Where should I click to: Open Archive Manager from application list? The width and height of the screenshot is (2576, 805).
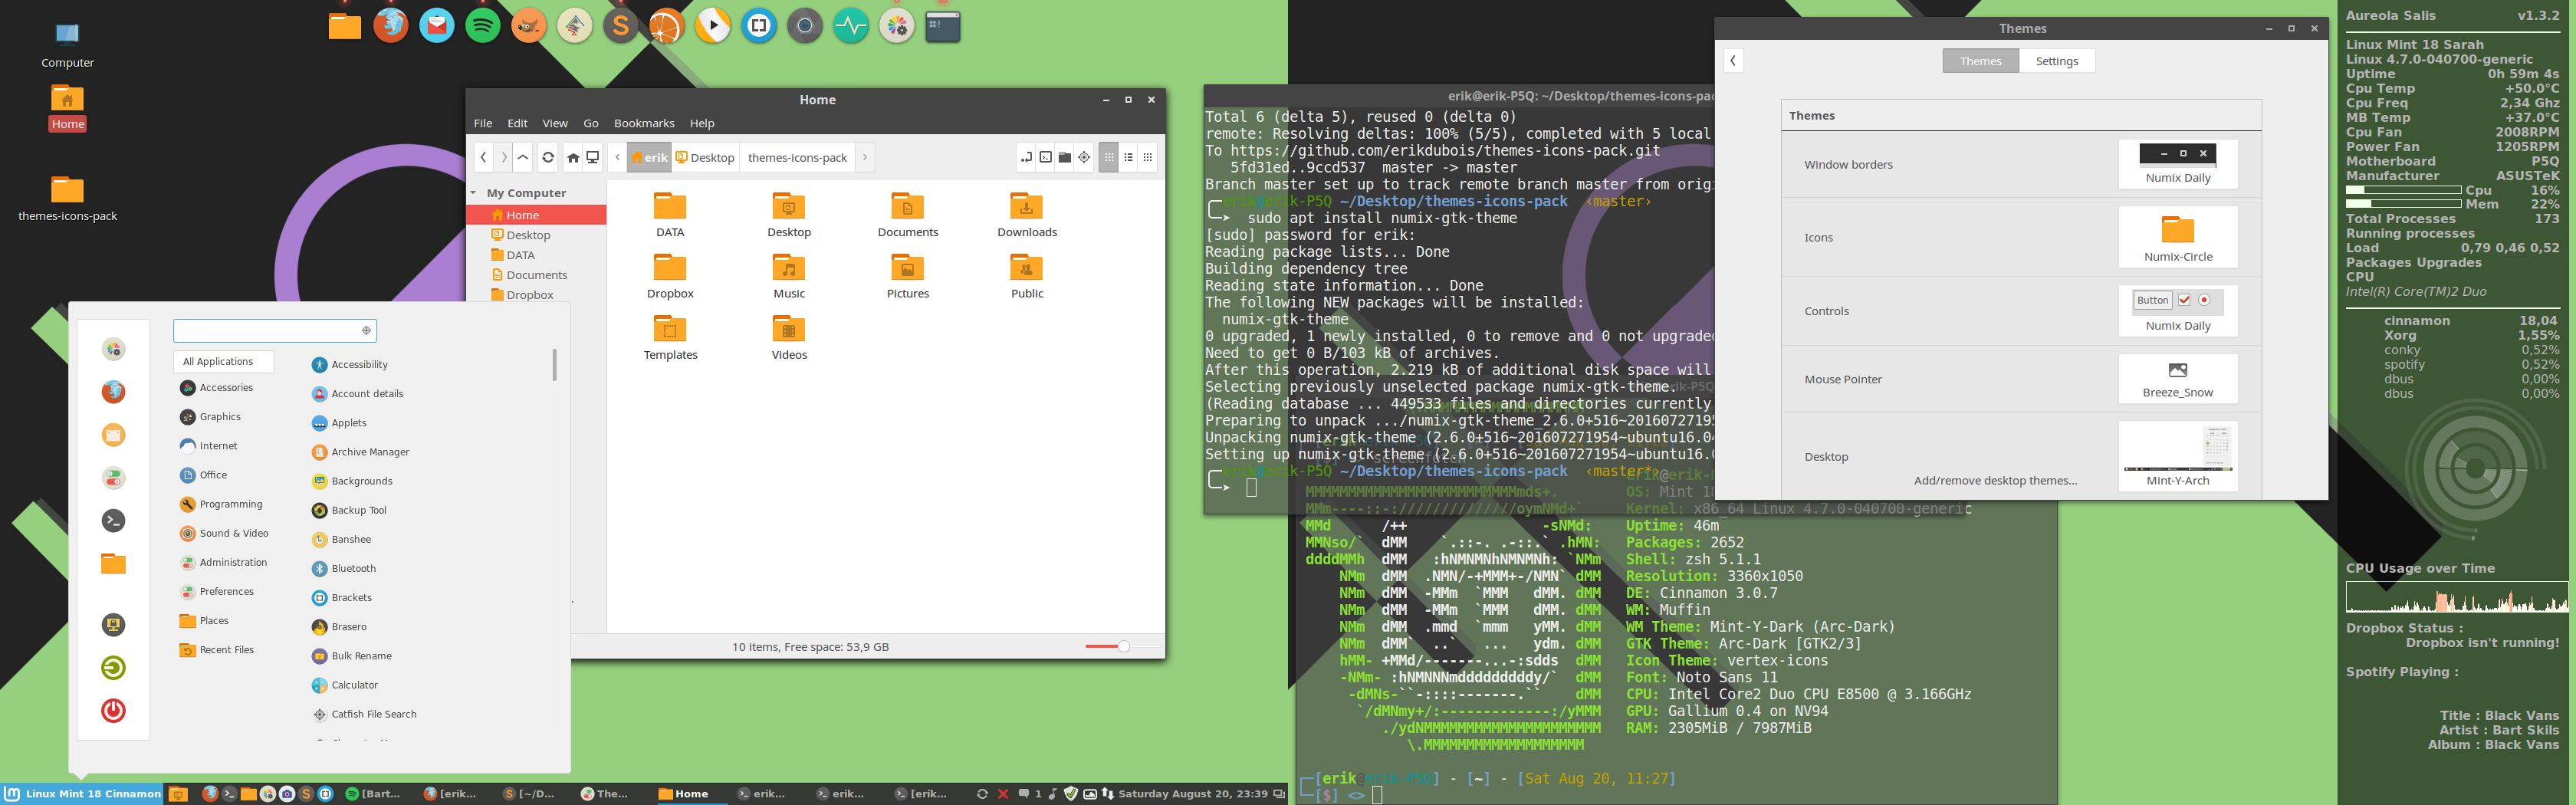coord(360,452)
